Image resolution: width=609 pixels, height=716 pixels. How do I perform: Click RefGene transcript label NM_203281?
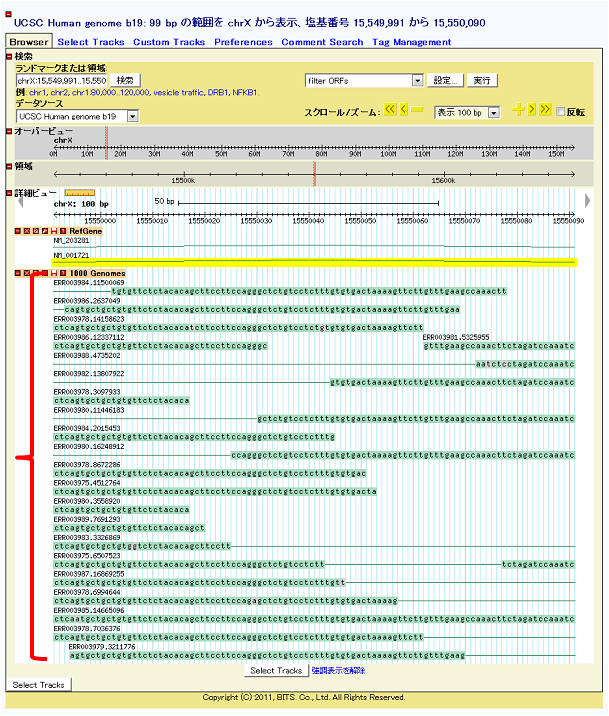tap(71, 240)
